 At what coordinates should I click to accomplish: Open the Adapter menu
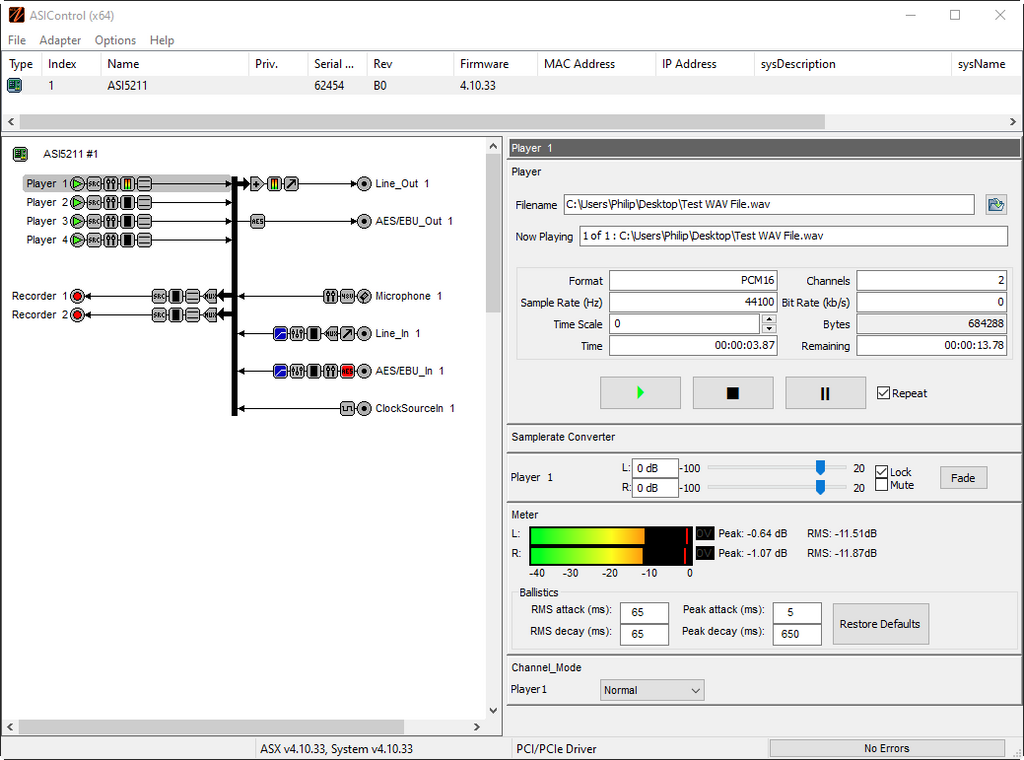click(x=60, y=40)
